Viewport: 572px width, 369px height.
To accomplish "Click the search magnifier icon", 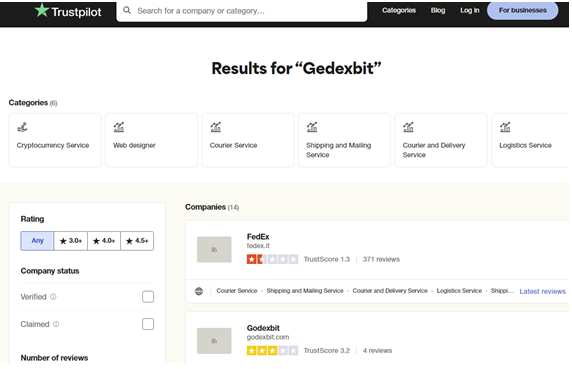I will click(x=127, y=10).
